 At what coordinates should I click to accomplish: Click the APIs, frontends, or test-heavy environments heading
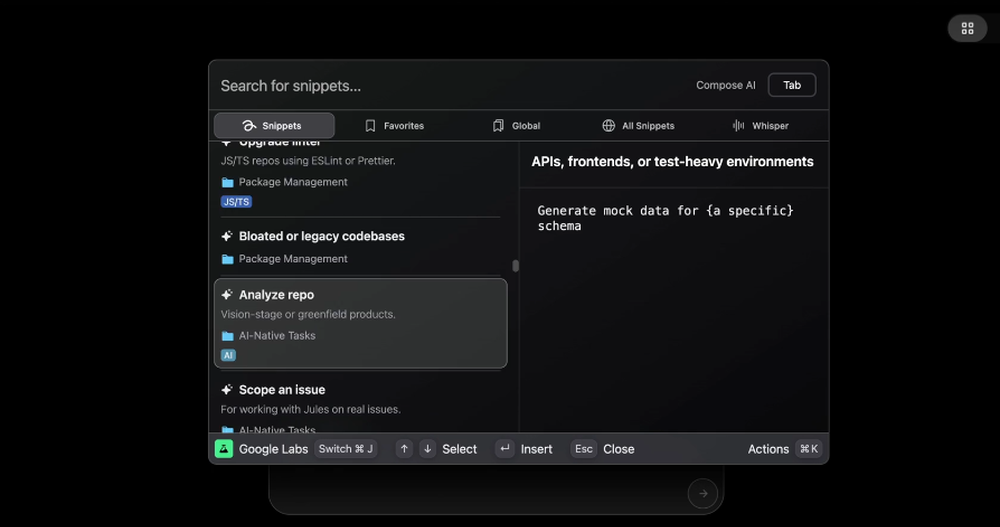pos(672,162)
